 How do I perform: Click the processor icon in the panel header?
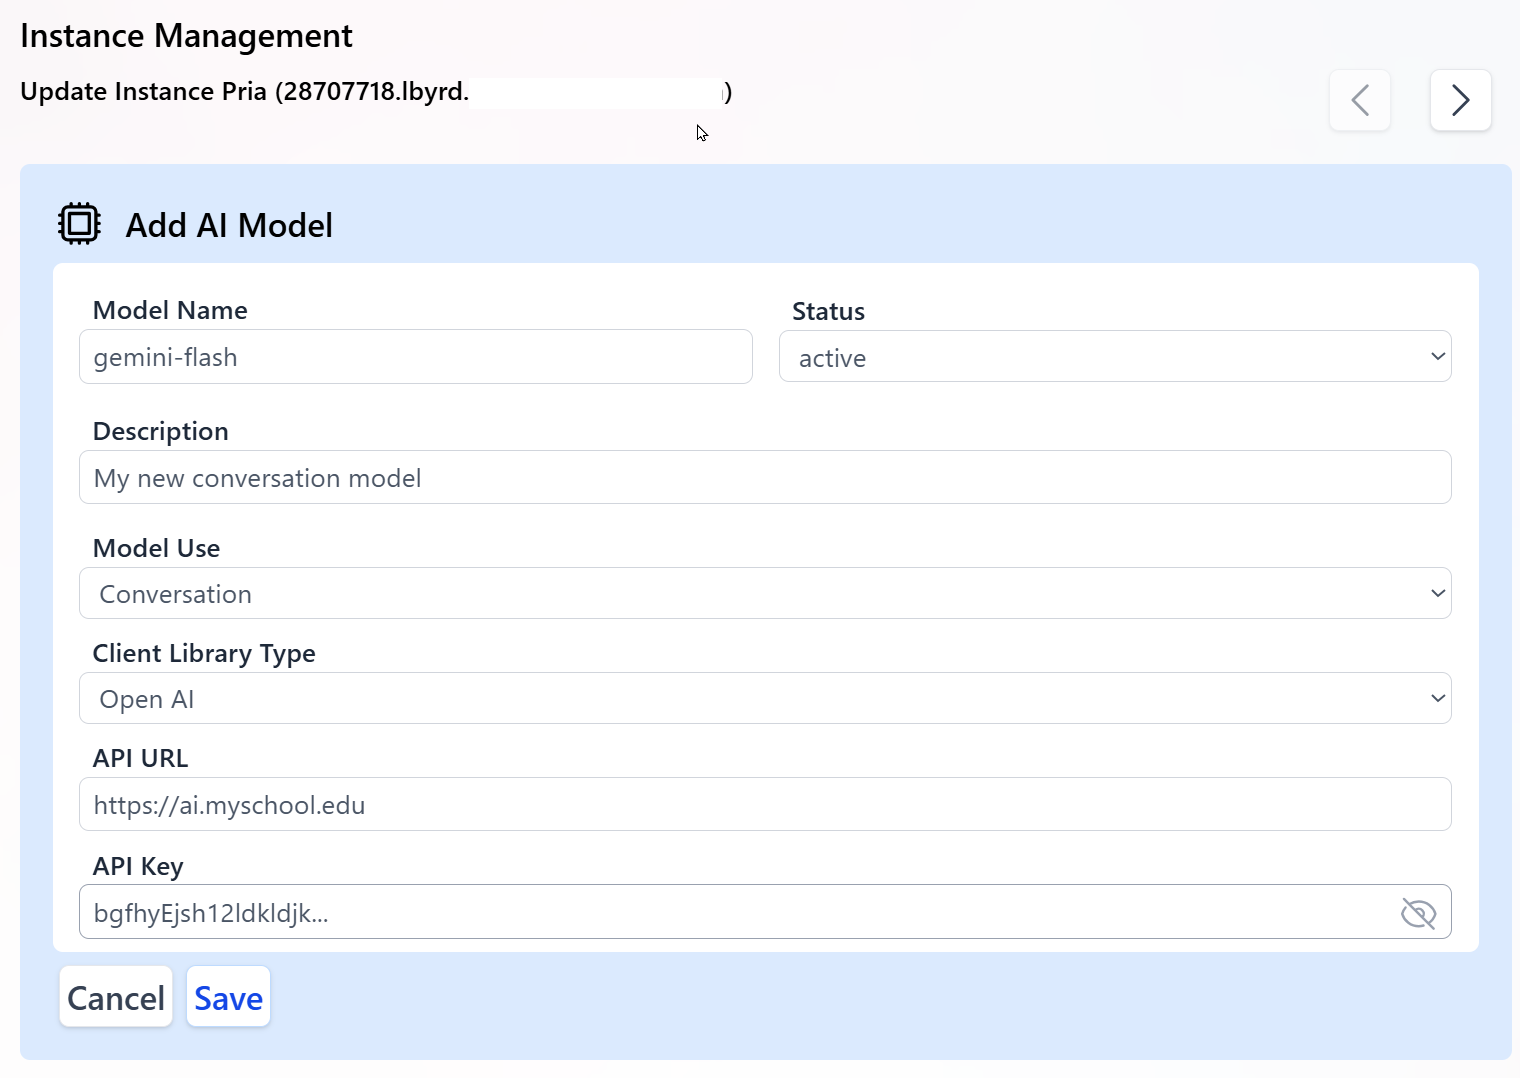click(x=79, y=223)
